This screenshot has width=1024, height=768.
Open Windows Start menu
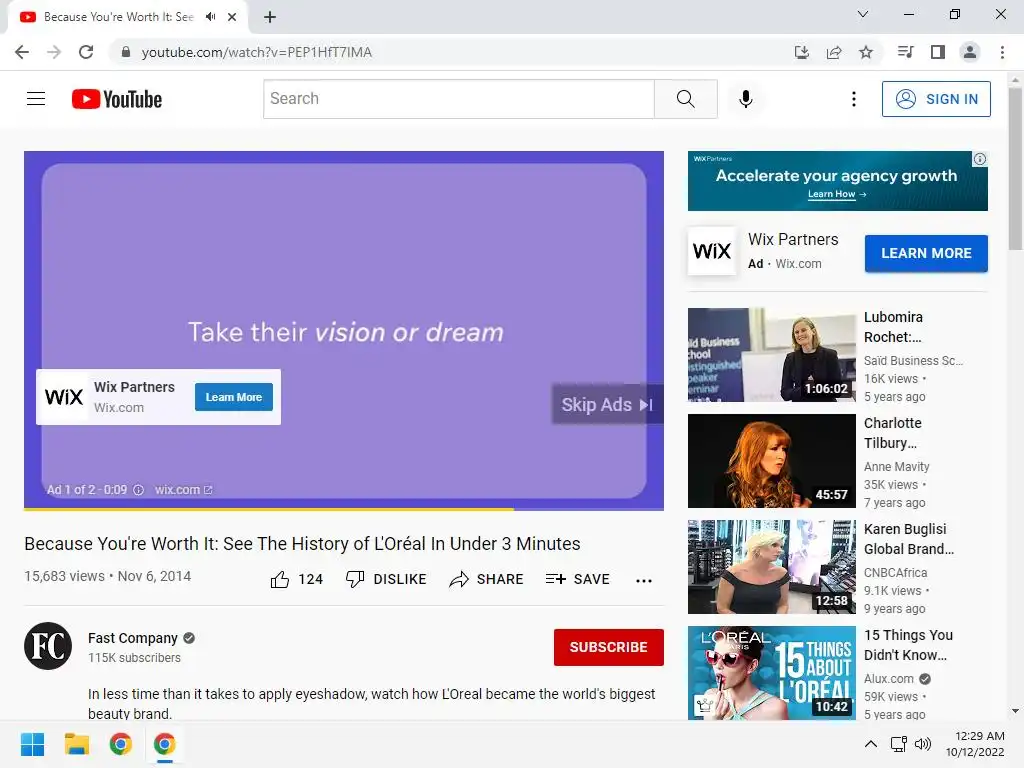32,744
